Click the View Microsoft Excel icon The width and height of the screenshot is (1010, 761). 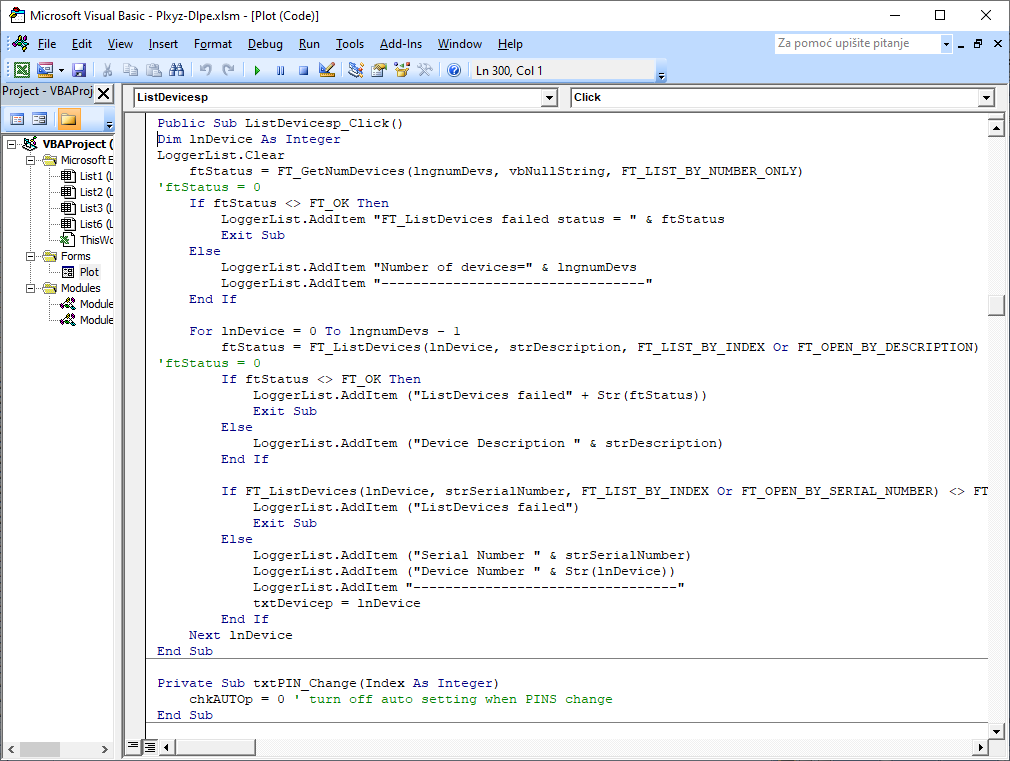point(22,70)
